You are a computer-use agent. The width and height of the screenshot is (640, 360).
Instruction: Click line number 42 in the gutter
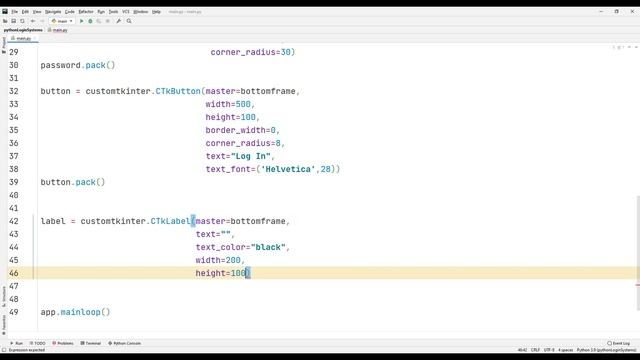coord(14,221)
